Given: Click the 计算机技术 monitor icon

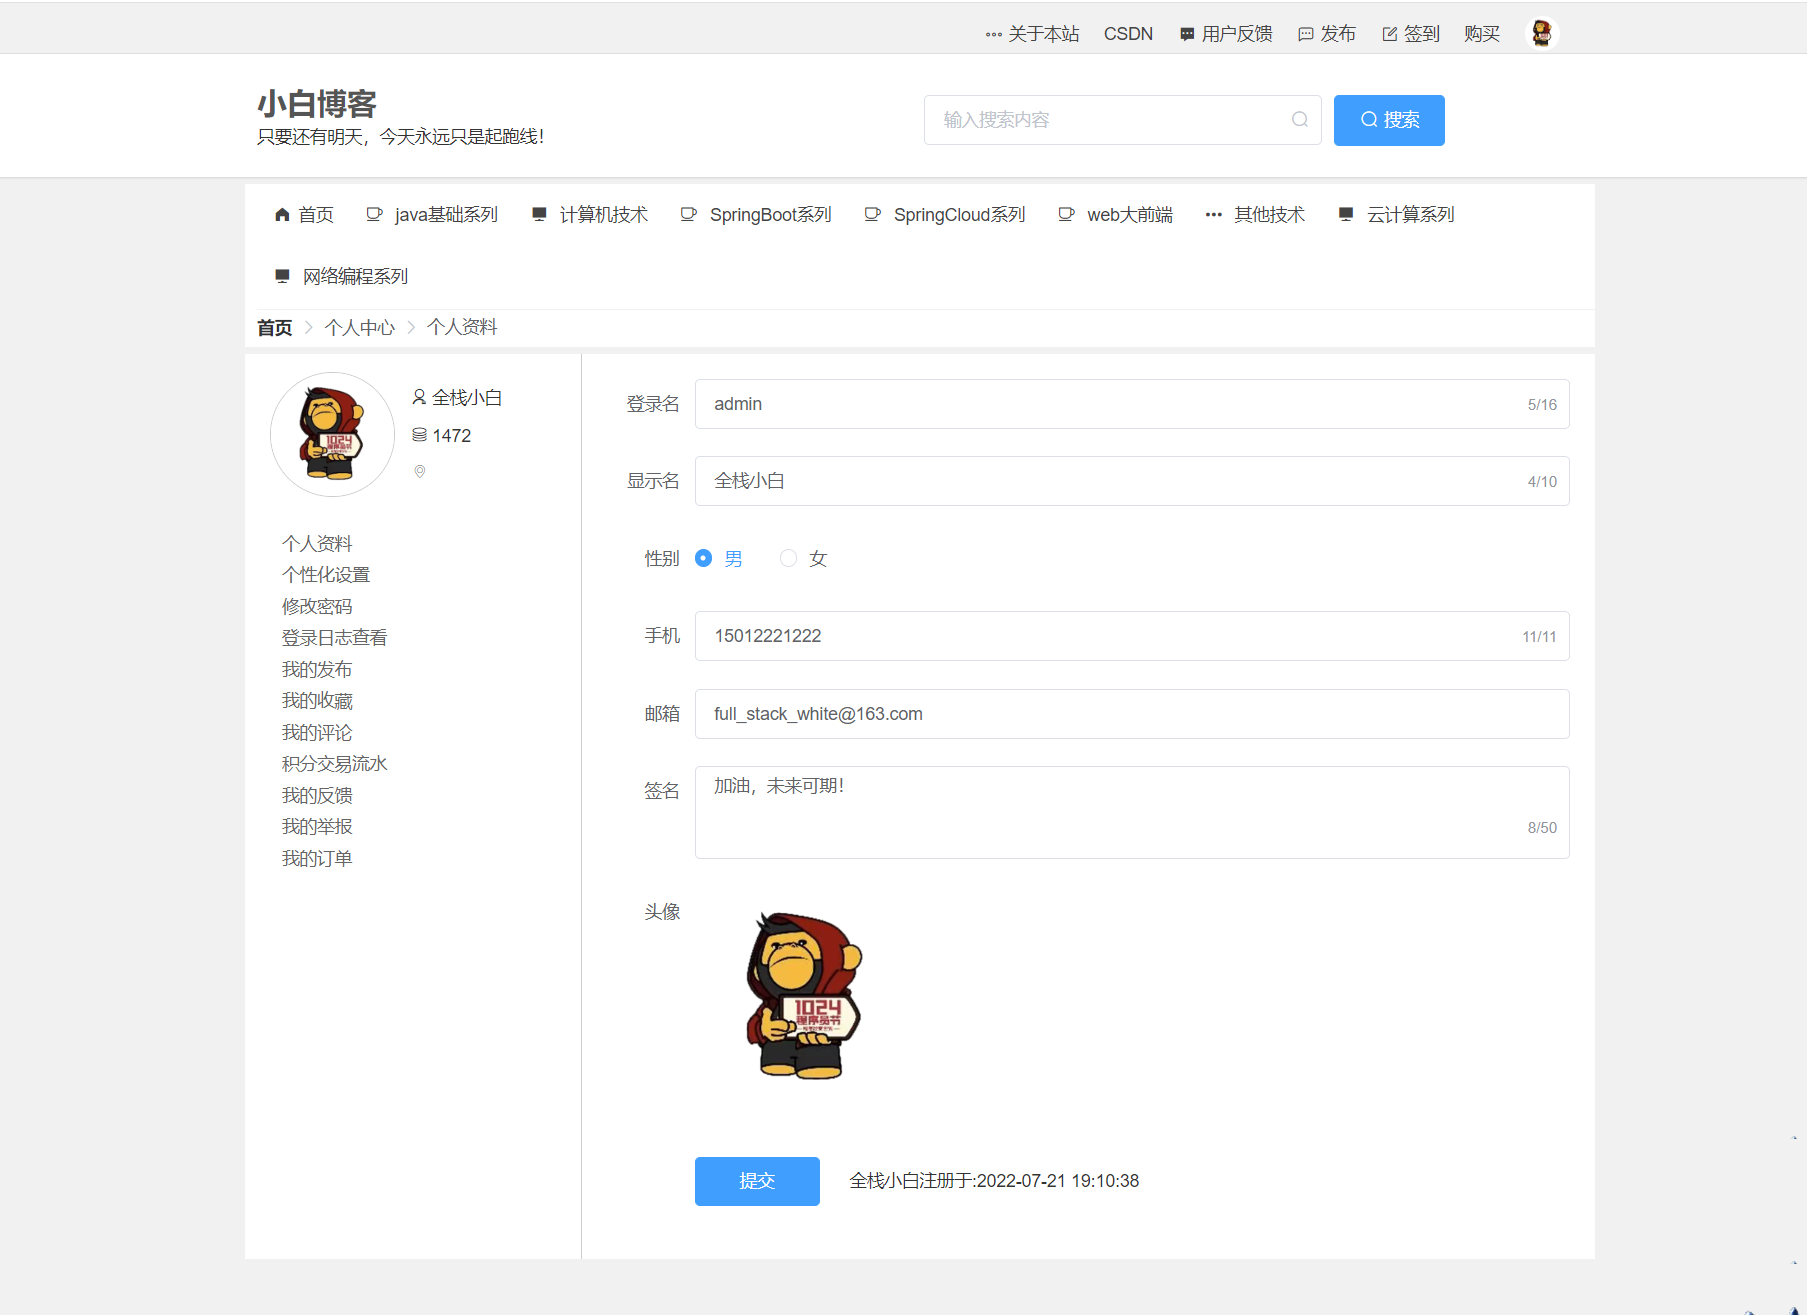Looking at the screenshot, I should (x=539, y=214).
